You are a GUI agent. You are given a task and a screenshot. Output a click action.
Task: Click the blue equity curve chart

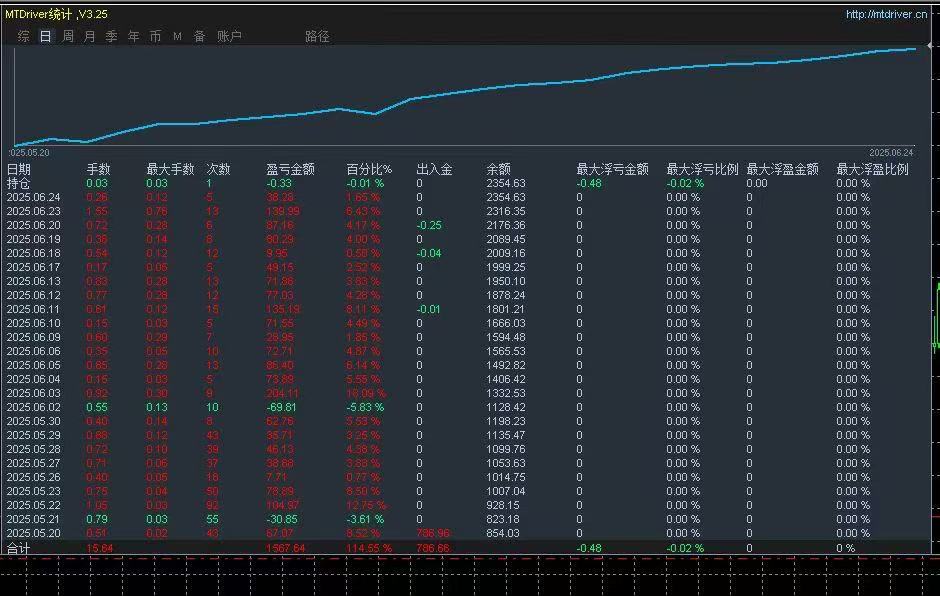[x=465, y=96]
